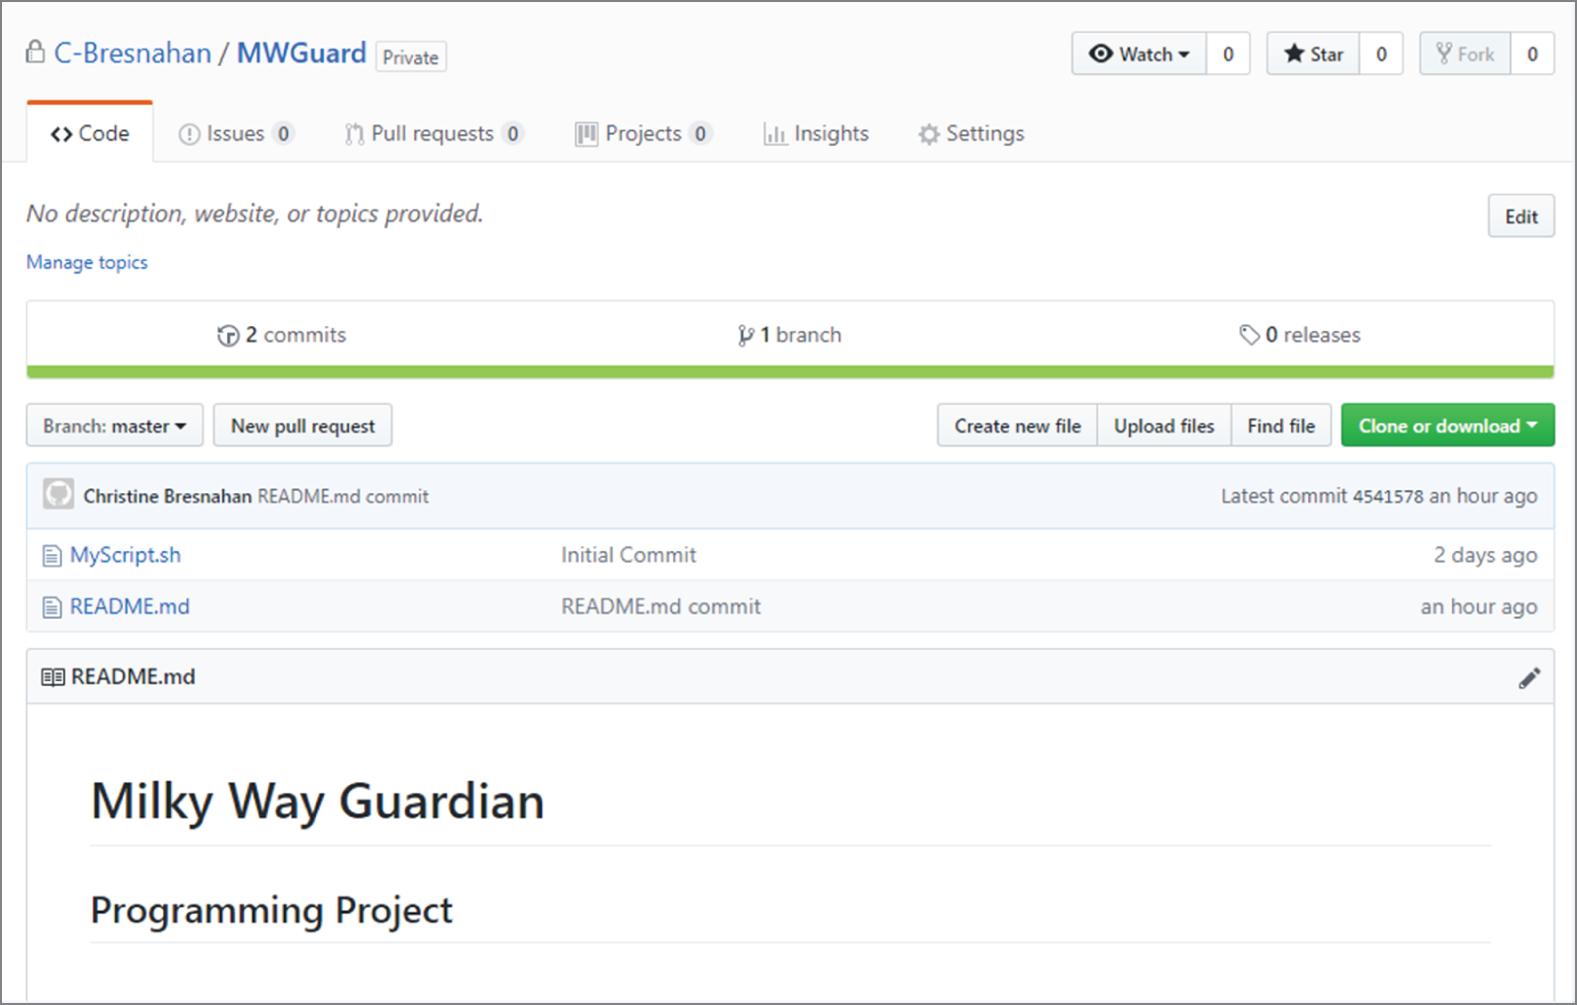Screen dimensions: 1577x1005
Task: Click the Star count showing 0
Action: coord(1381,54)
